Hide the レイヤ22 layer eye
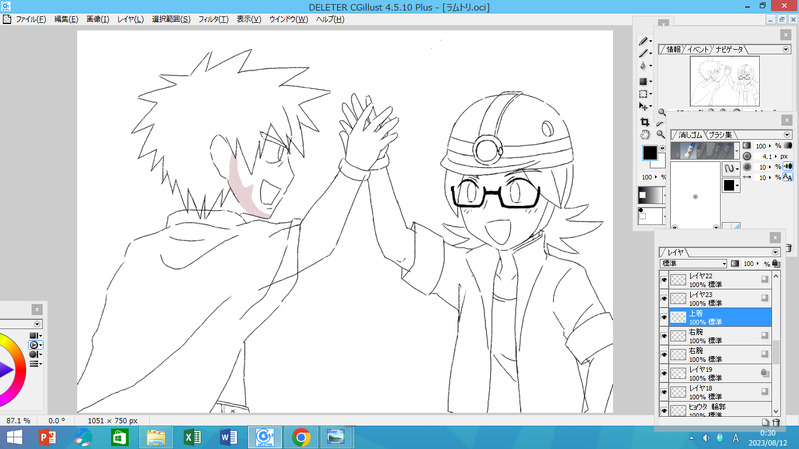Image resolution: width=799 pixels, height=449 pixels. 664,280
